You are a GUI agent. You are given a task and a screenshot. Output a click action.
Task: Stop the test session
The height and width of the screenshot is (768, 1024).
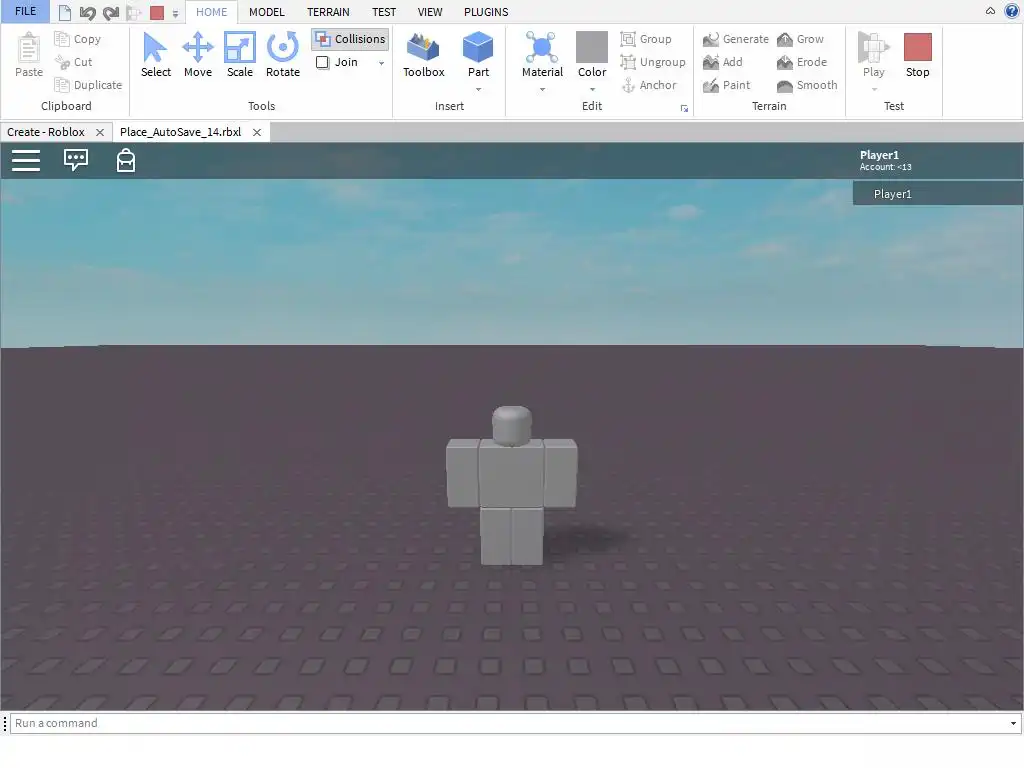pyautogui.click(x=917, y=56)
